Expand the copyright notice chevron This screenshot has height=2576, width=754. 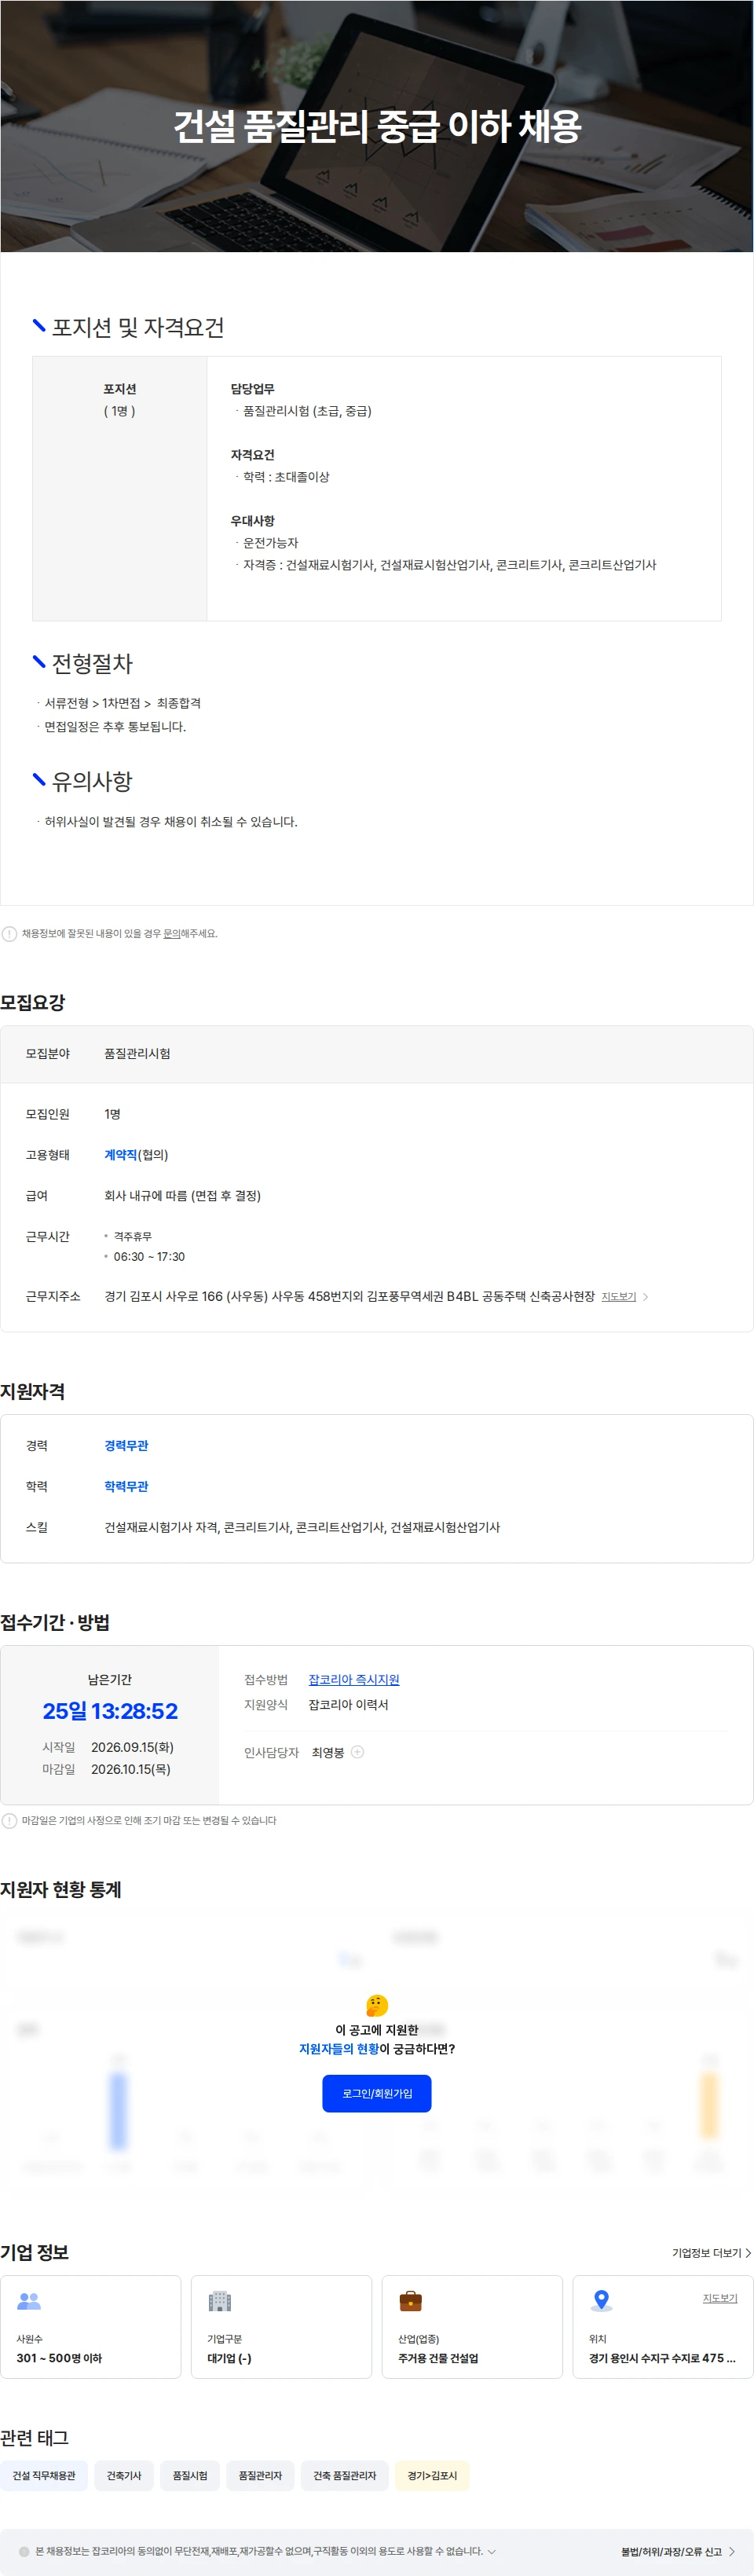coord(491,2551)
